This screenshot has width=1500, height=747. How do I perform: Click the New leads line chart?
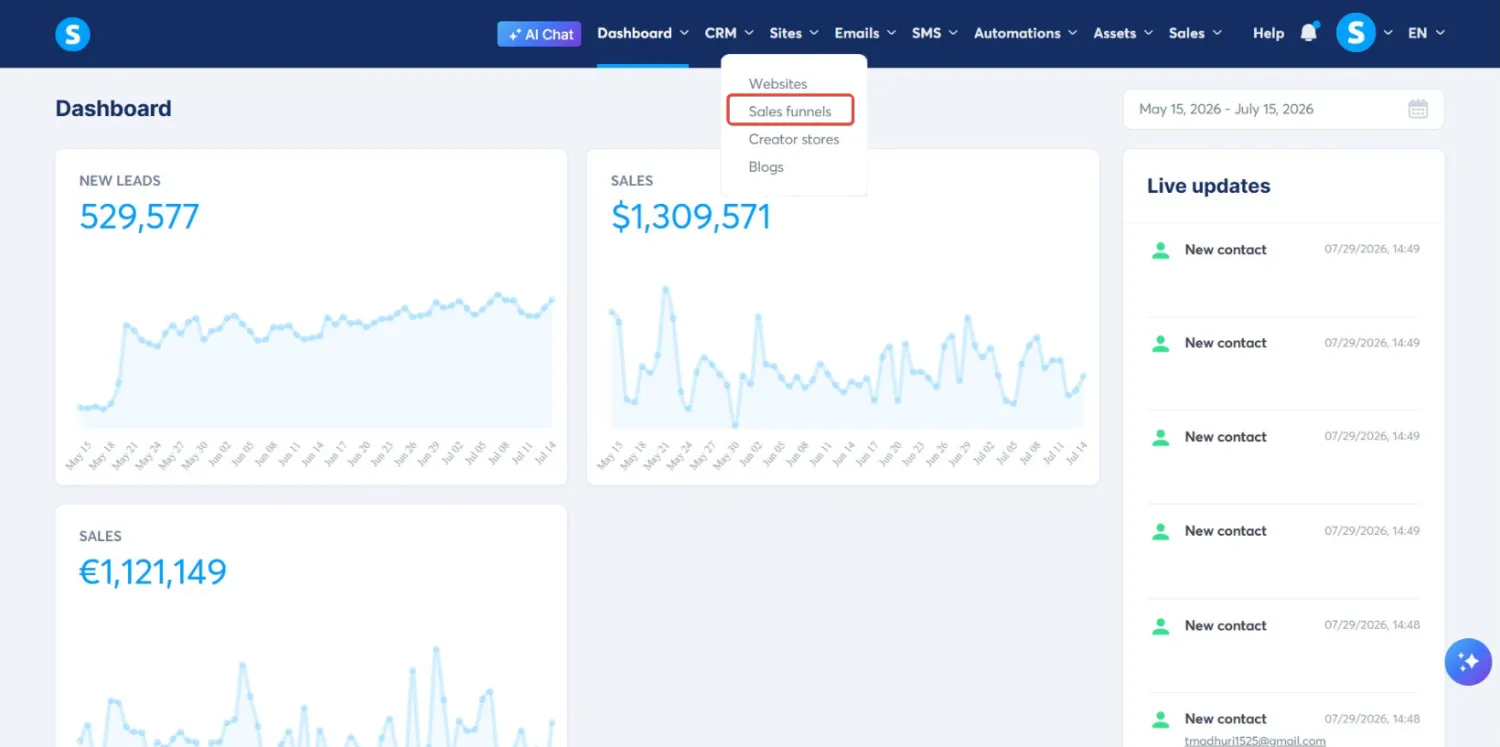[315, 360]
